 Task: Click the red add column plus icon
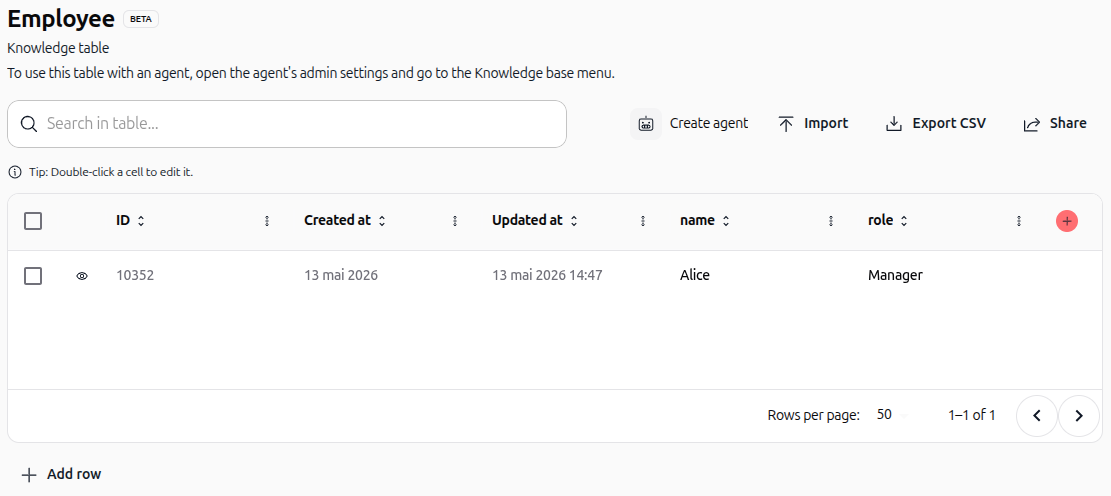click(x=1066, y=221)
